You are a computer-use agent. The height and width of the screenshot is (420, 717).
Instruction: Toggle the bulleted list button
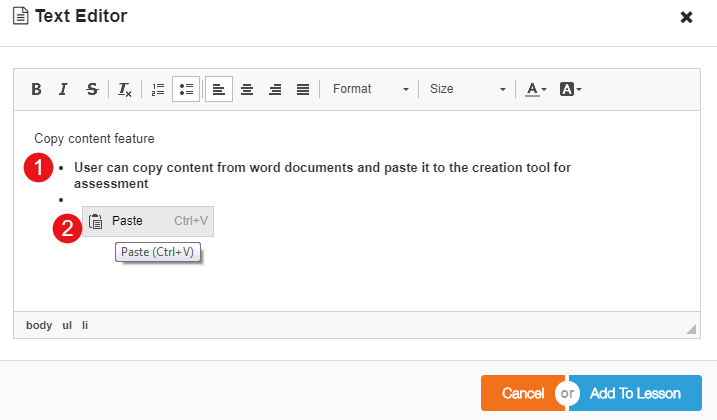pyautogui.click(x=185, y=89)
